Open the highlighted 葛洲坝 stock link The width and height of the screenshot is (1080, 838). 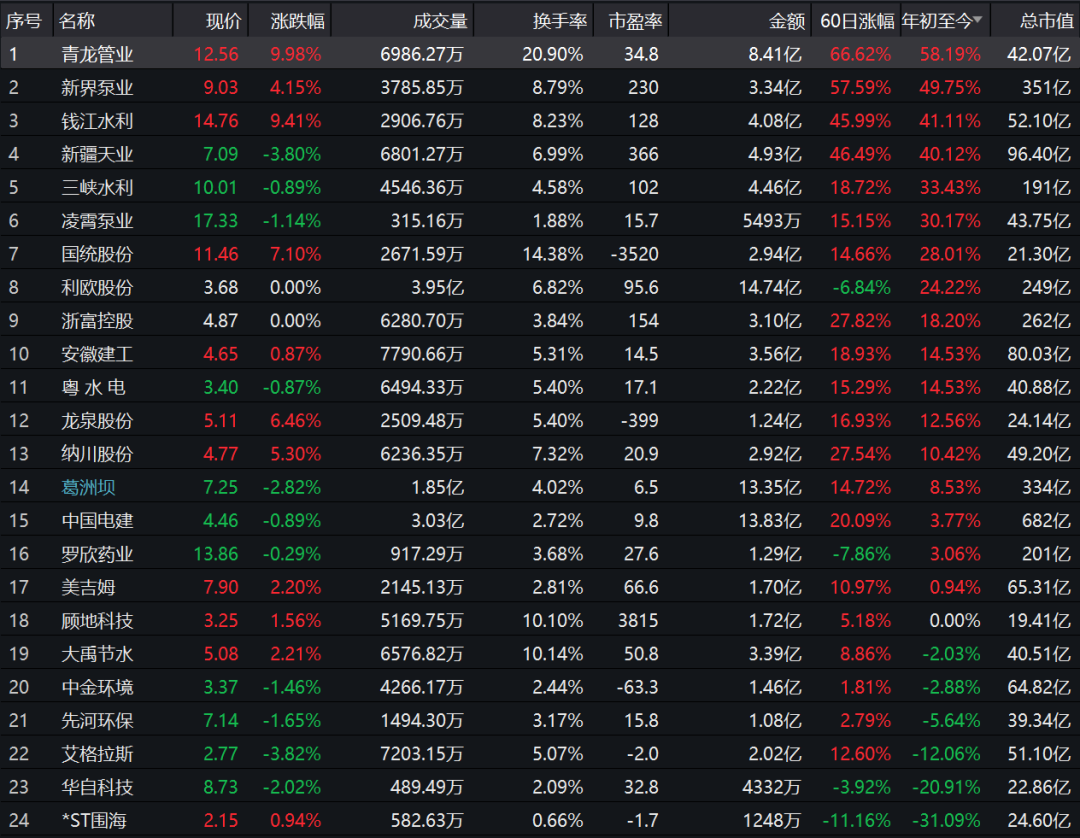point(88,488)
